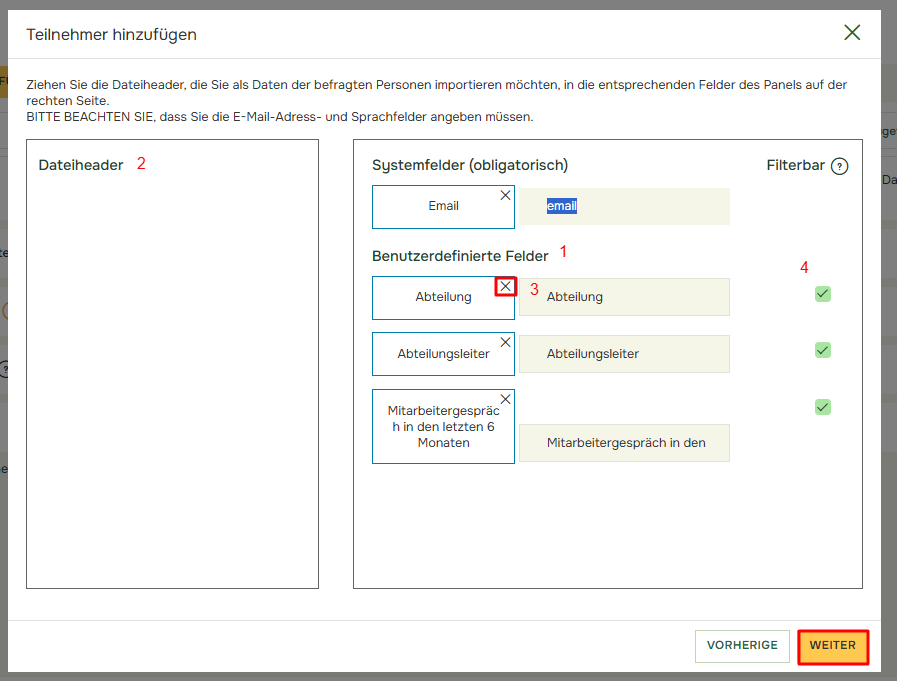Viewport: 897px width, 681px height.
Task: Remove the Email header mapping
Action: click(x=505, y=196)
